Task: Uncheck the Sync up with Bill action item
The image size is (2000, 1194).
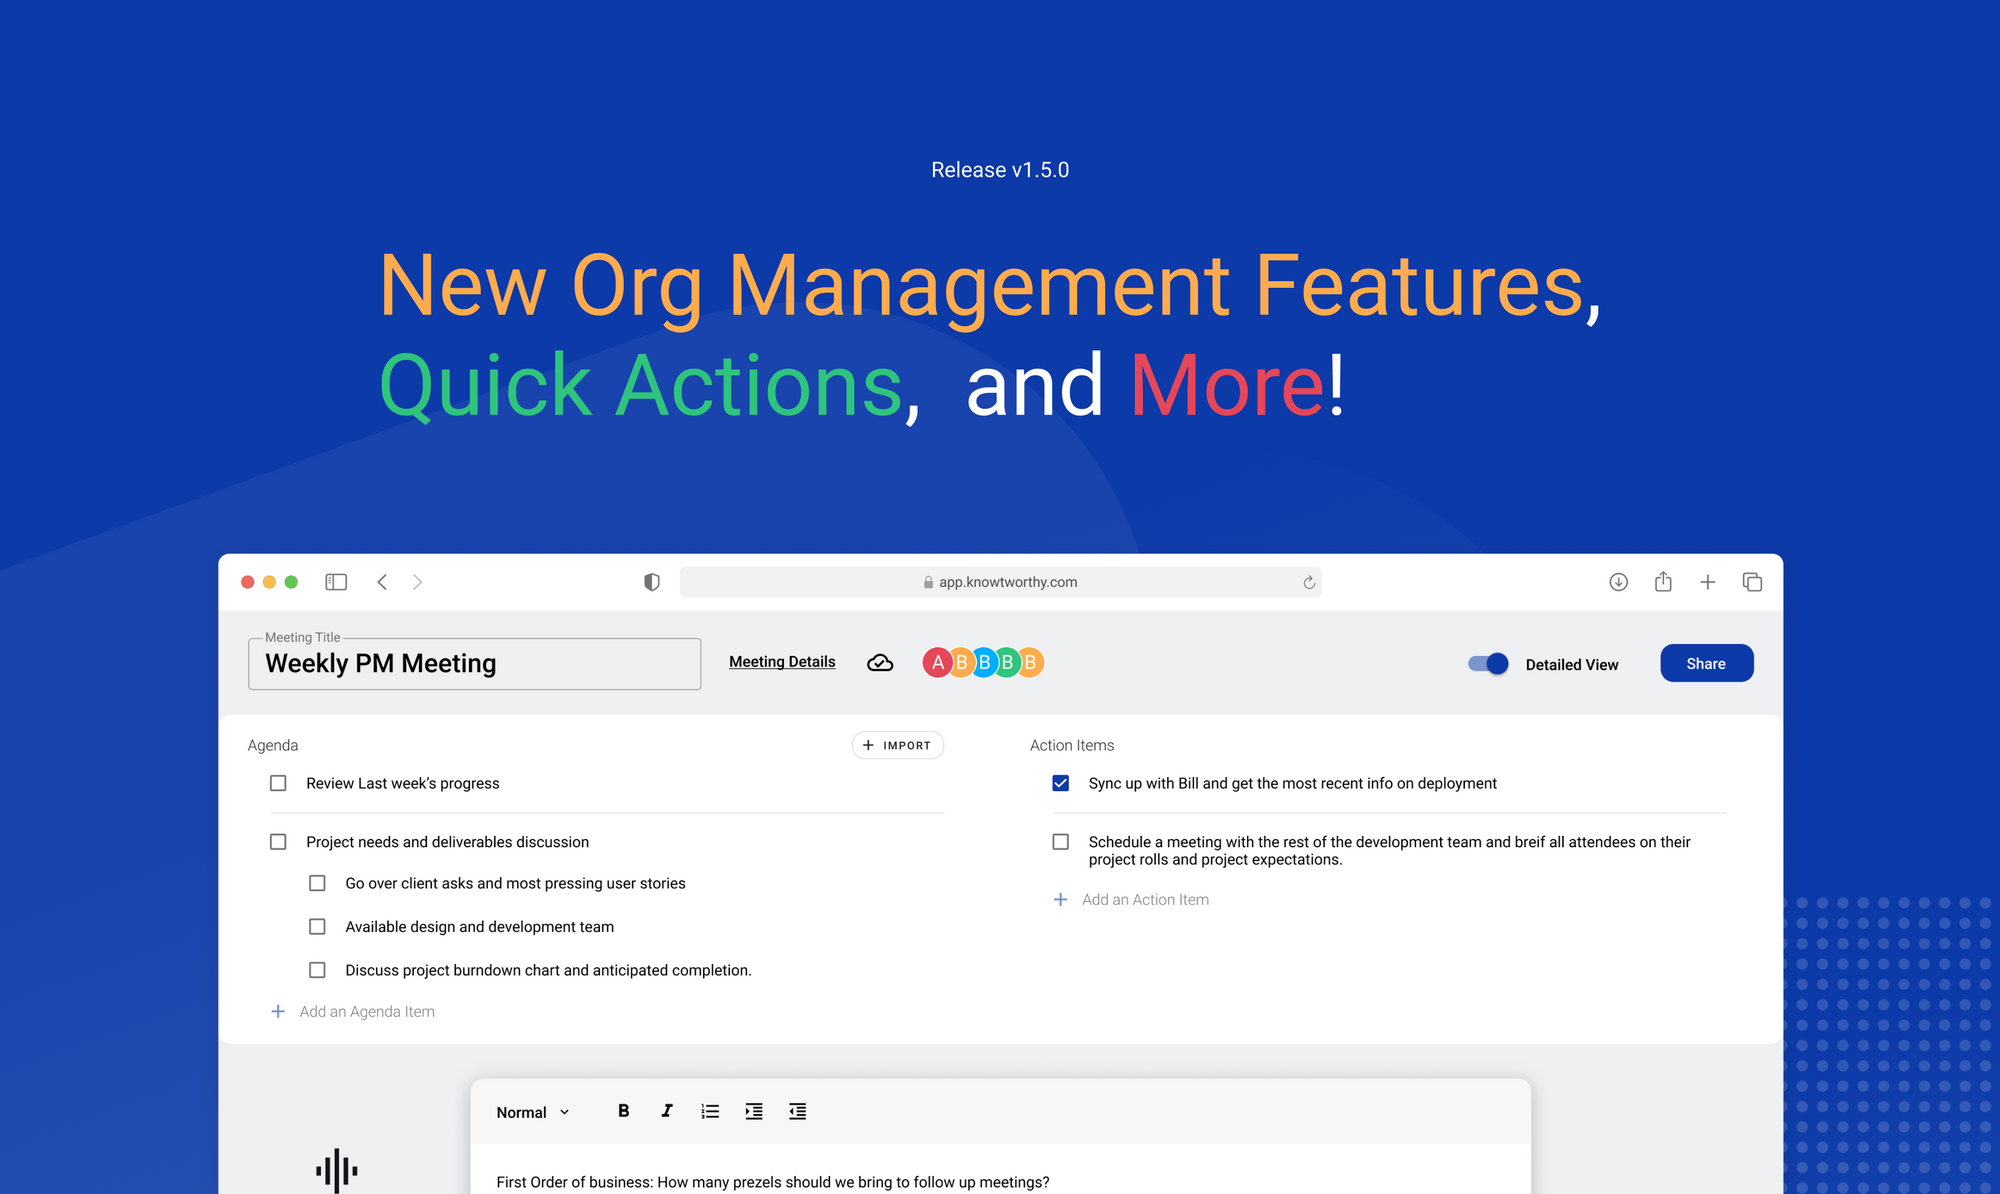Action: [x=1060, y=783]
